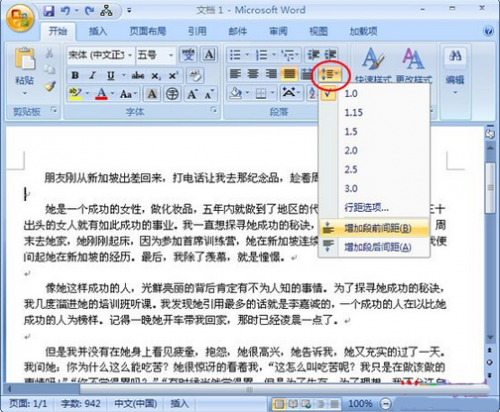Click the Clear Formatting eraser icon

coord(195,76)
